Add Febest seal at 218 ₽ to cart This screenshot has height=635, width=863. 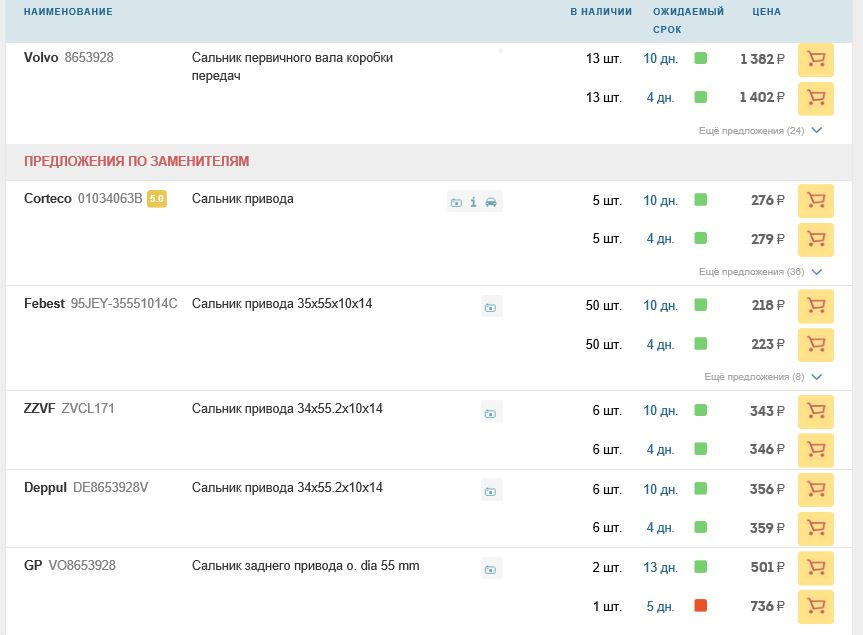pos(816,306)
